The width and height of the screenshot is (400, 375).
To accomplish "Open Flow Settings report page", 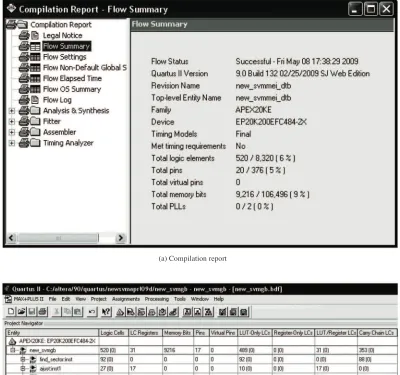I will coord(65,57).
